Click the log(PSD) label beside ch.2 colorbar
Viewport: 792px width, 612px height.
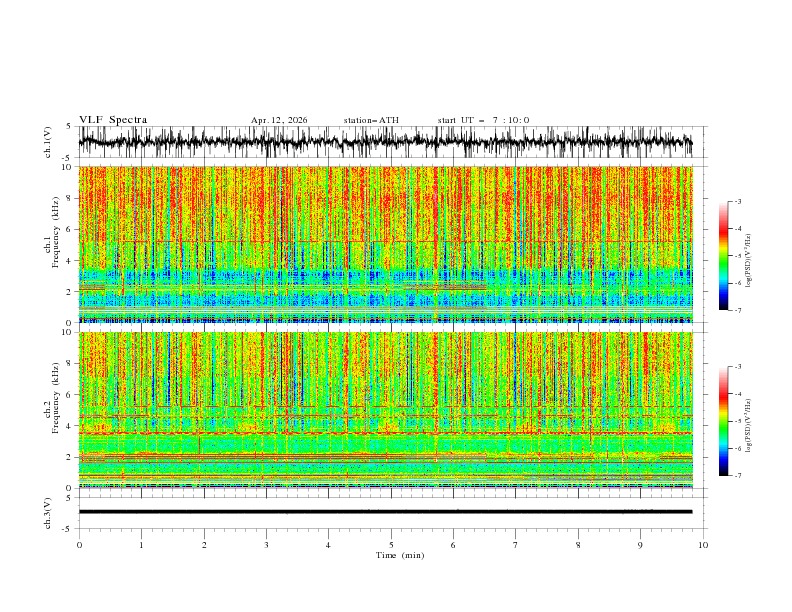click(x=748, y=426)
